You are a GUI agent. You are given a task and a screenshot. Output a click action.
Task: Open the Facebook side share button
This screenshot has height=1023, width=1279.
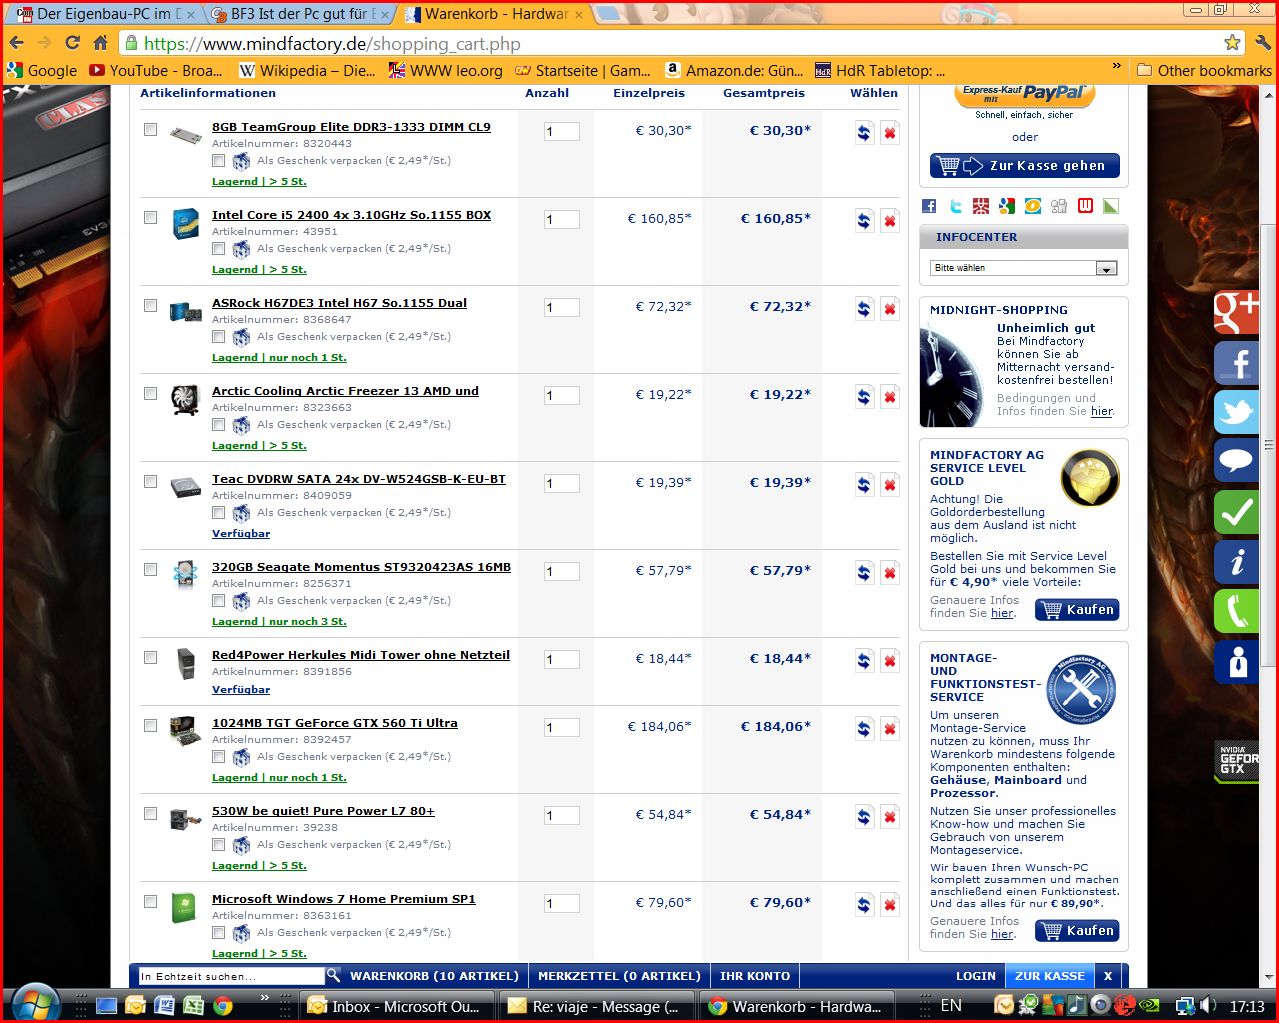pos(1236,363)
